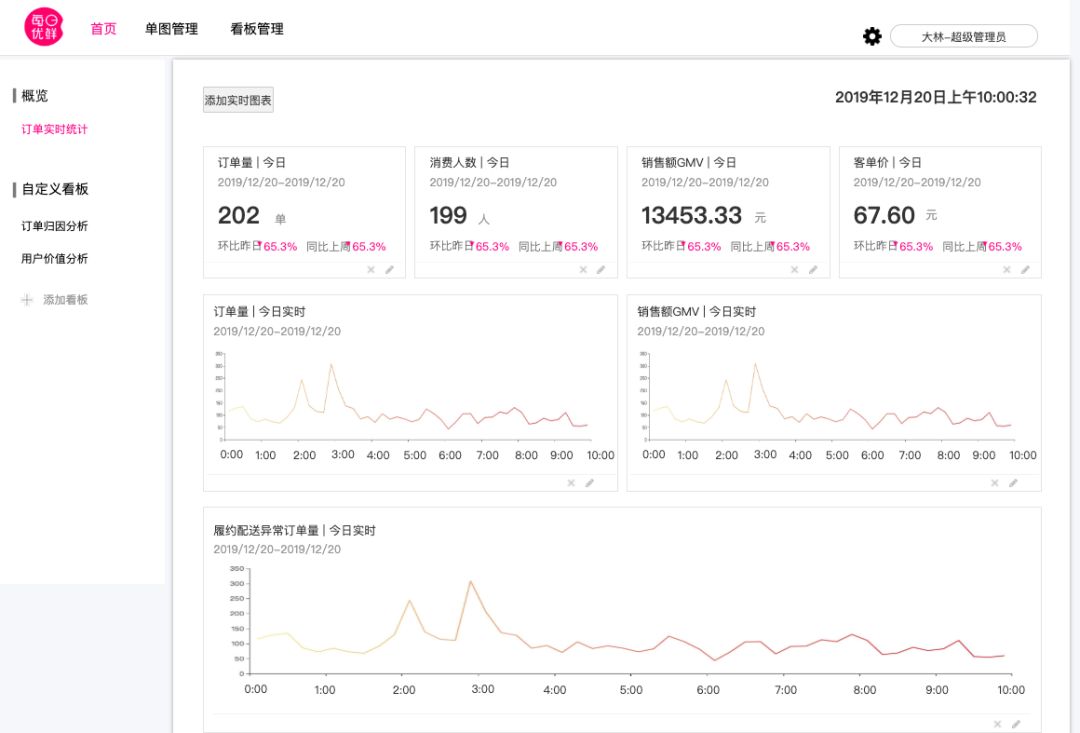This screenshot has width=1080, height=733.
Task: Edit the 履约配送异常订单量 chart pencil icon
Action: (x=1016, y=724)
